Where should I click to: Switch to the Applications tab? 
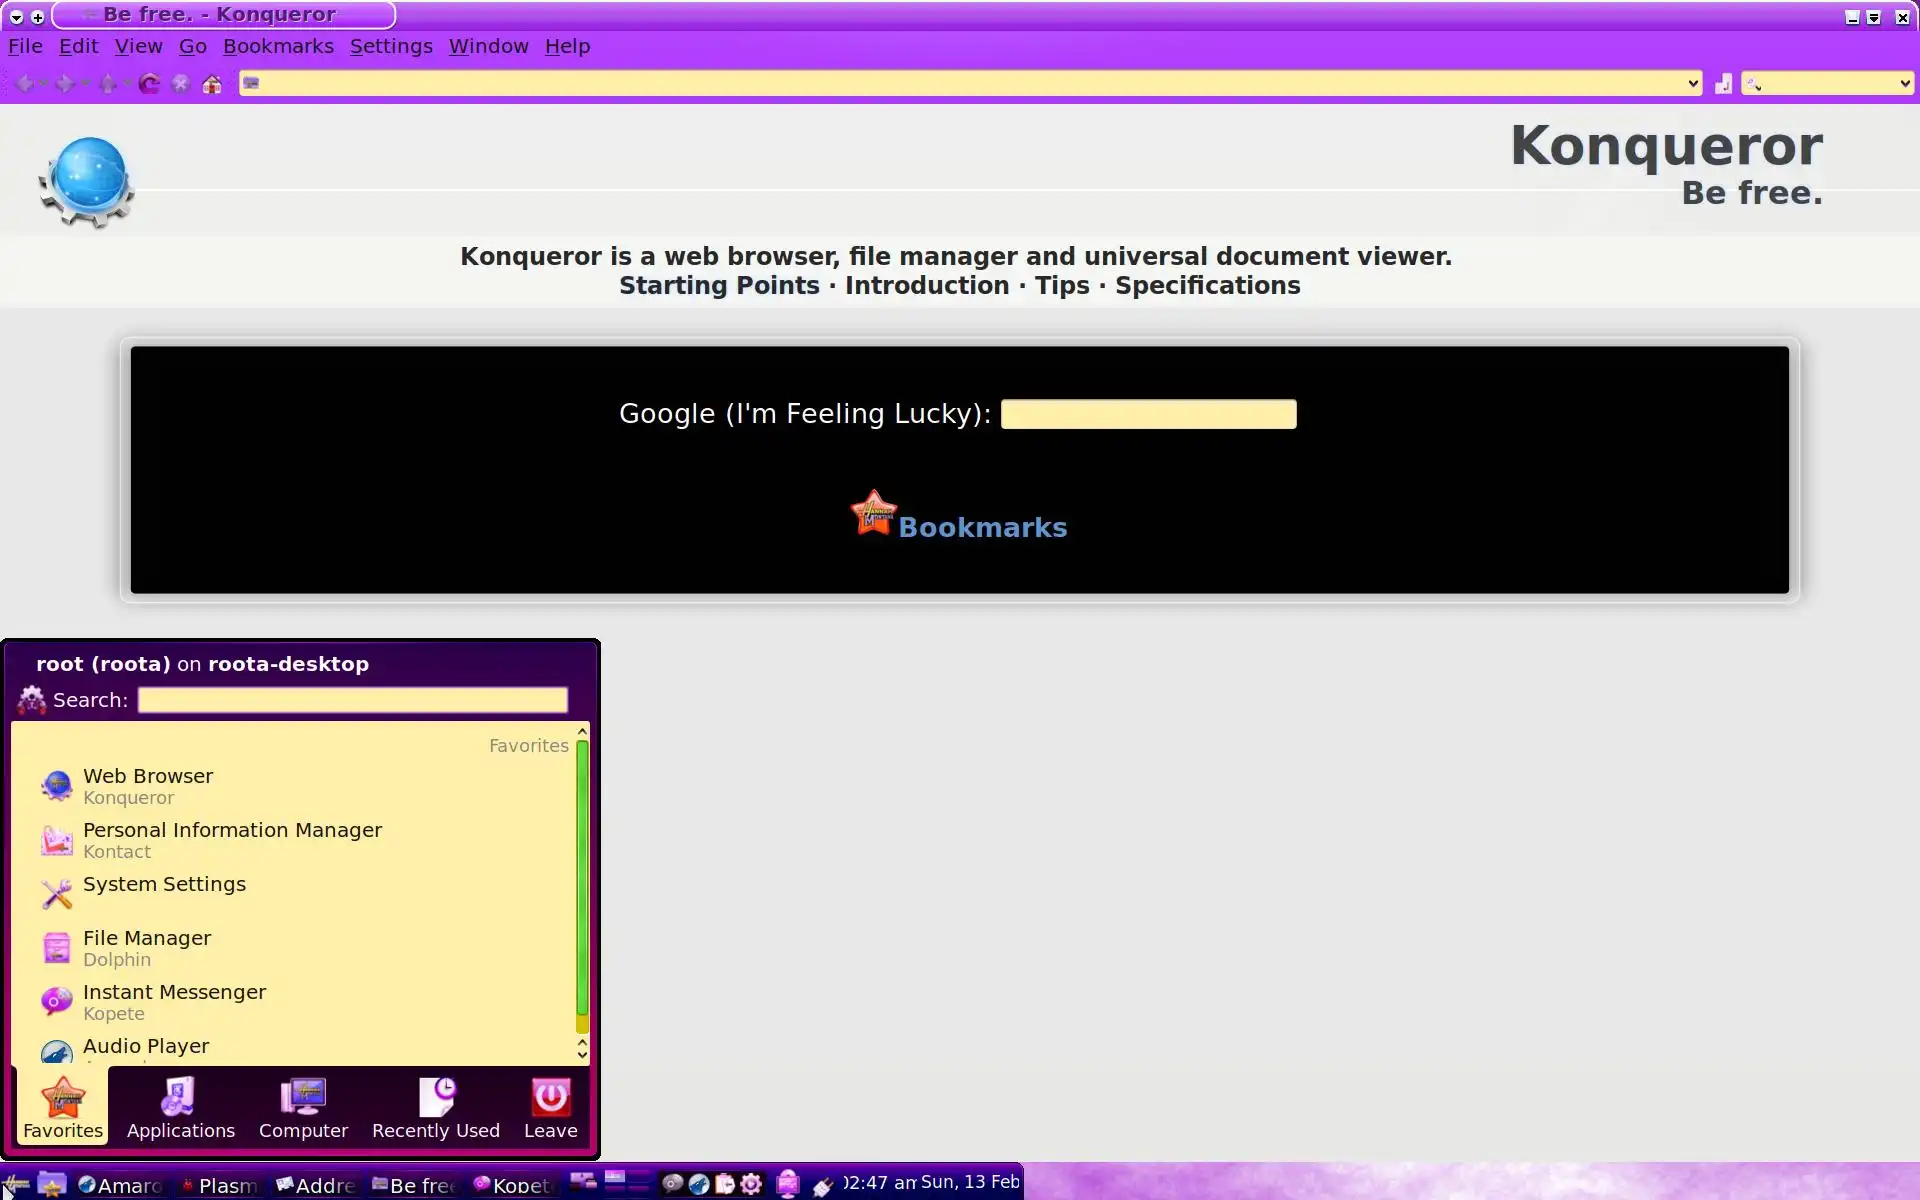pyautogui.click(x=180, y=1107)
